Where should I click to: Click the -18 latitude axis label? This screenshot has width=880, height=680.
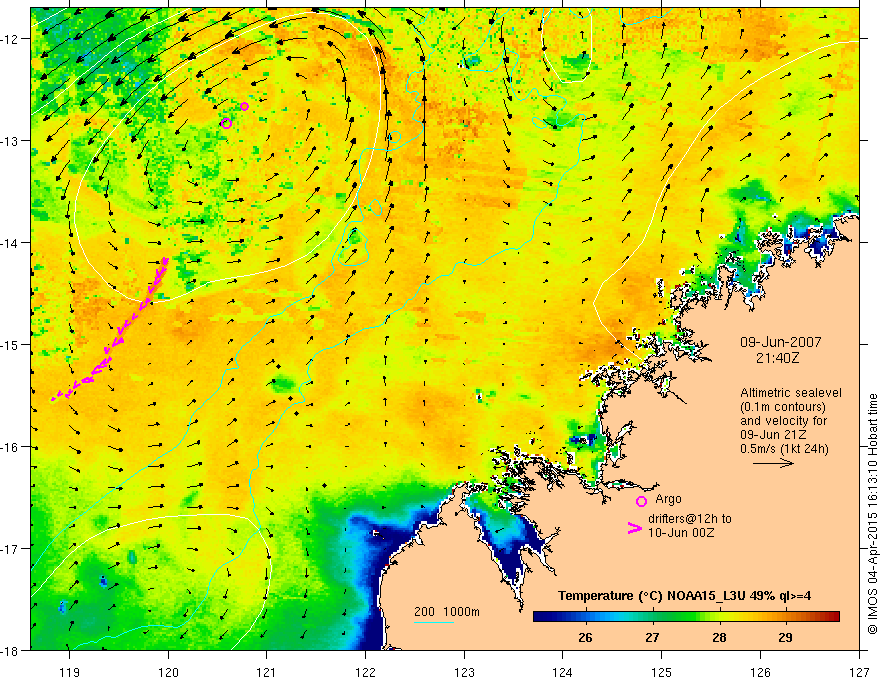click(11, 650)
